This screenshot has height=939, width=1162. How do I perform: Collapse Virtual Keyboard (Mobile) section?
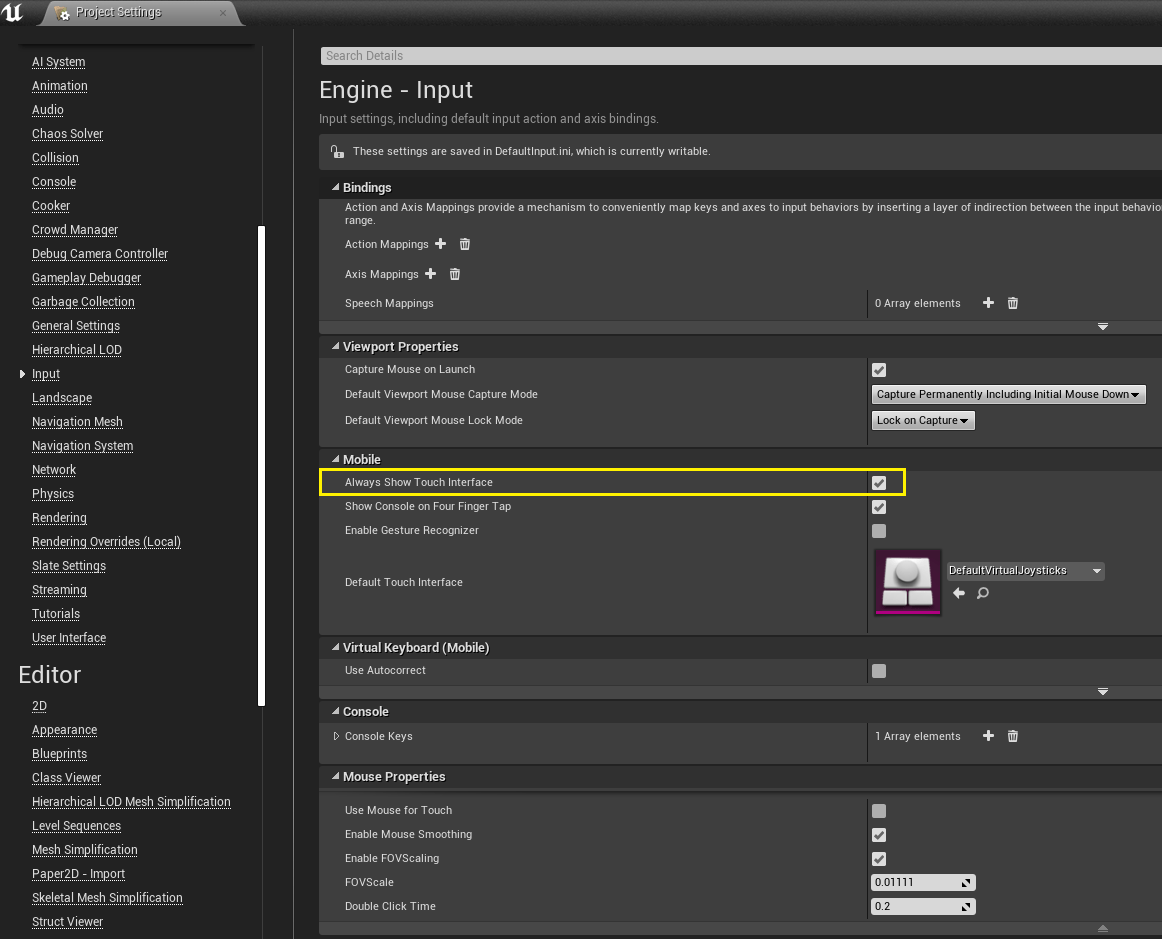pyautogui.click(x=336, y=647)
